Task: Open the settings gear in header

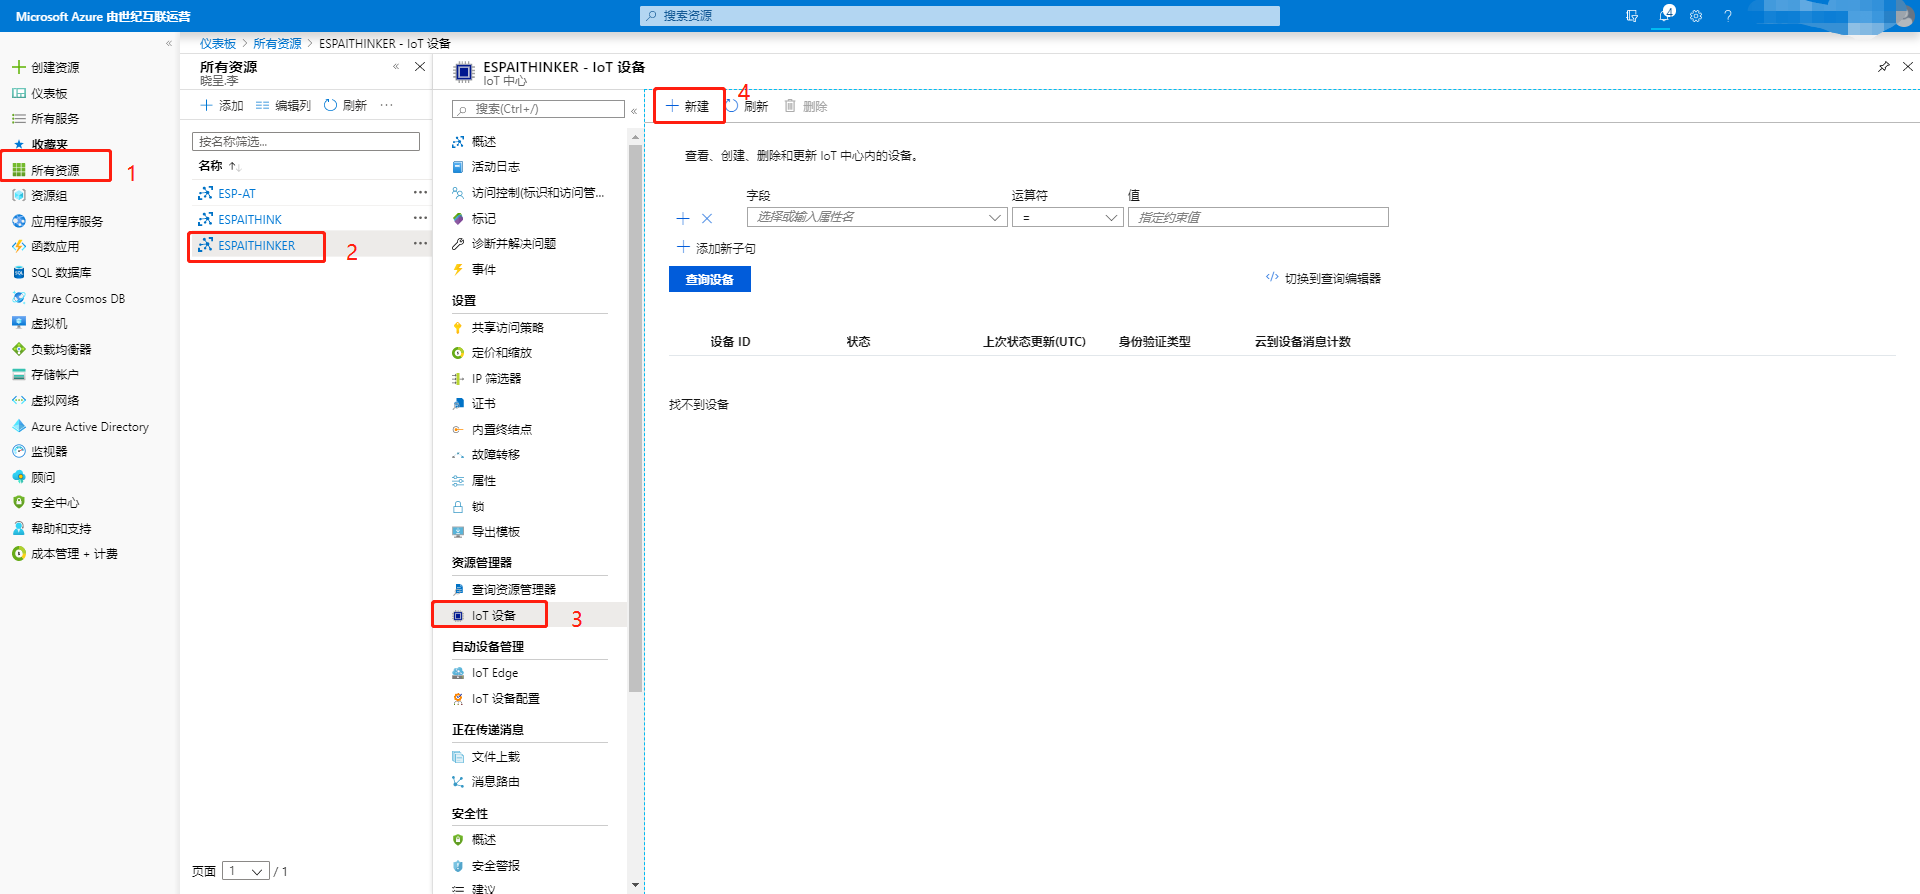Action: pos(1696,16)
